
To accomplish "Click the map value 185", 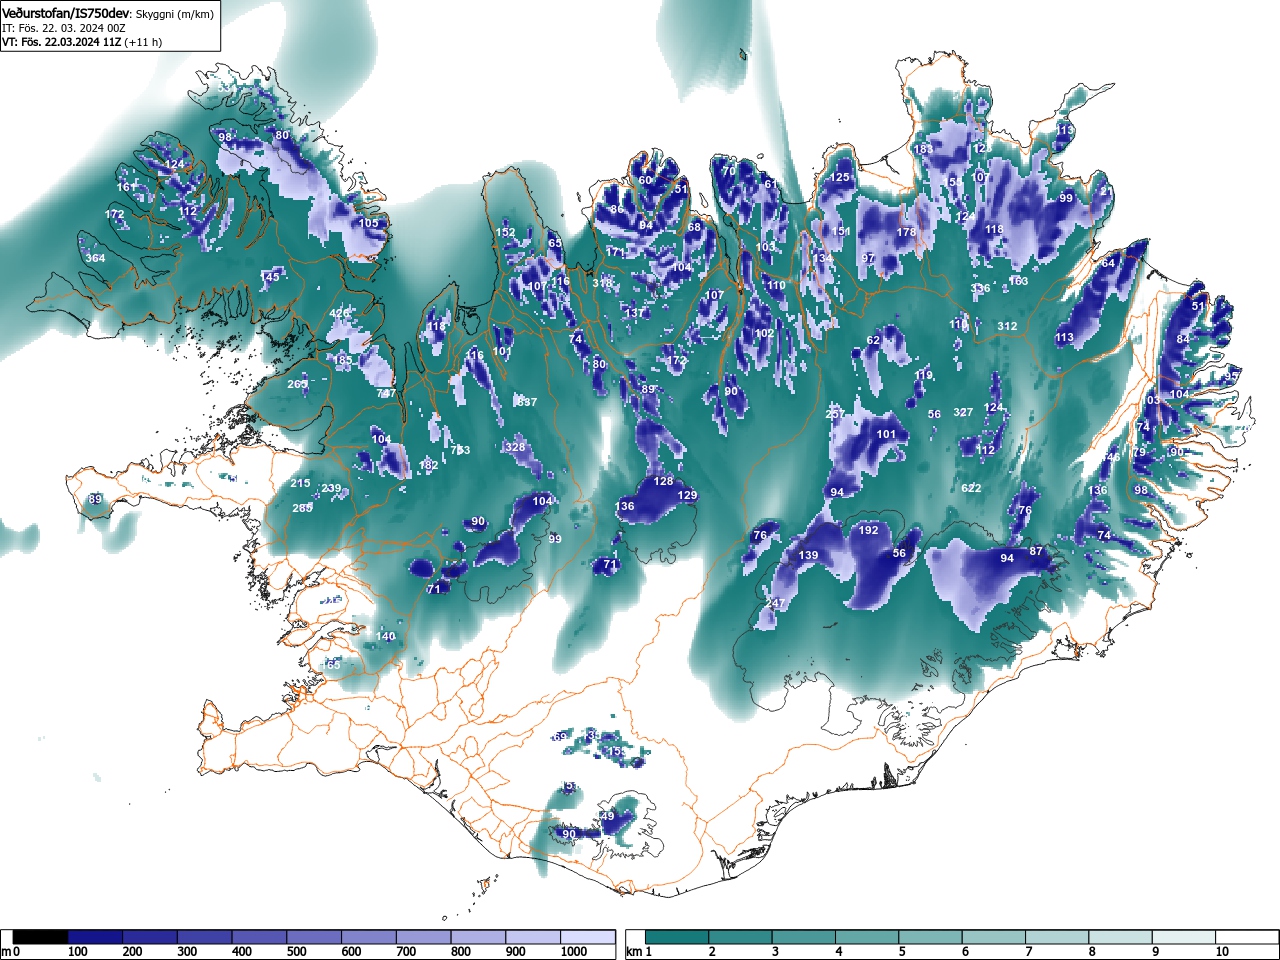I will 343,360.
